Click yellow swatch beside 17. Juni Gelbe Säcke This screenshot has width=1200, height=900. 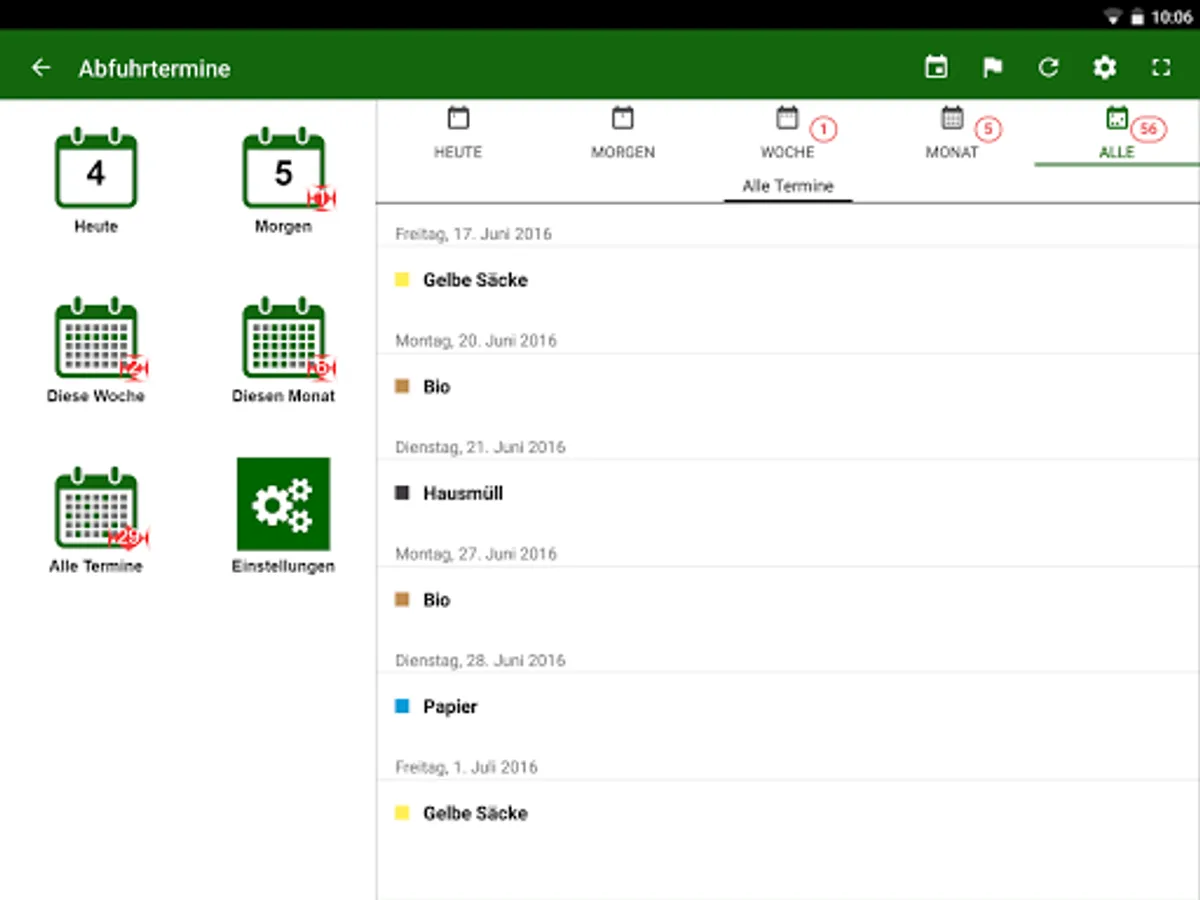(402, 280)
